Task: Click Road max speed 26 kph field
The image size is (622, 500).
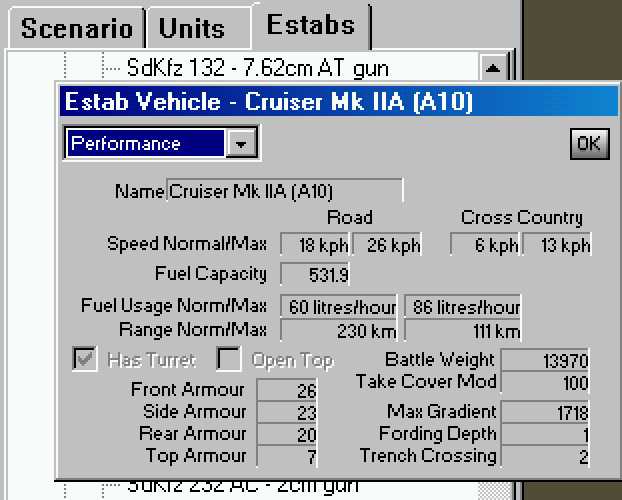Action: click(387, 244)
